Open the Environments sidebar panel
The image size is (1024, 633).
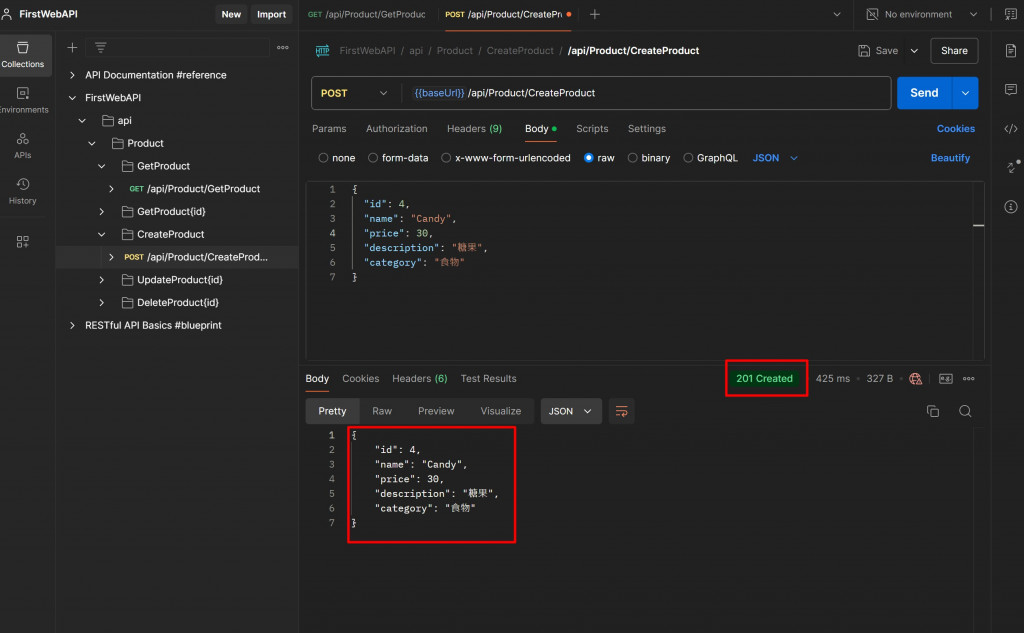(x=23, y=101)
